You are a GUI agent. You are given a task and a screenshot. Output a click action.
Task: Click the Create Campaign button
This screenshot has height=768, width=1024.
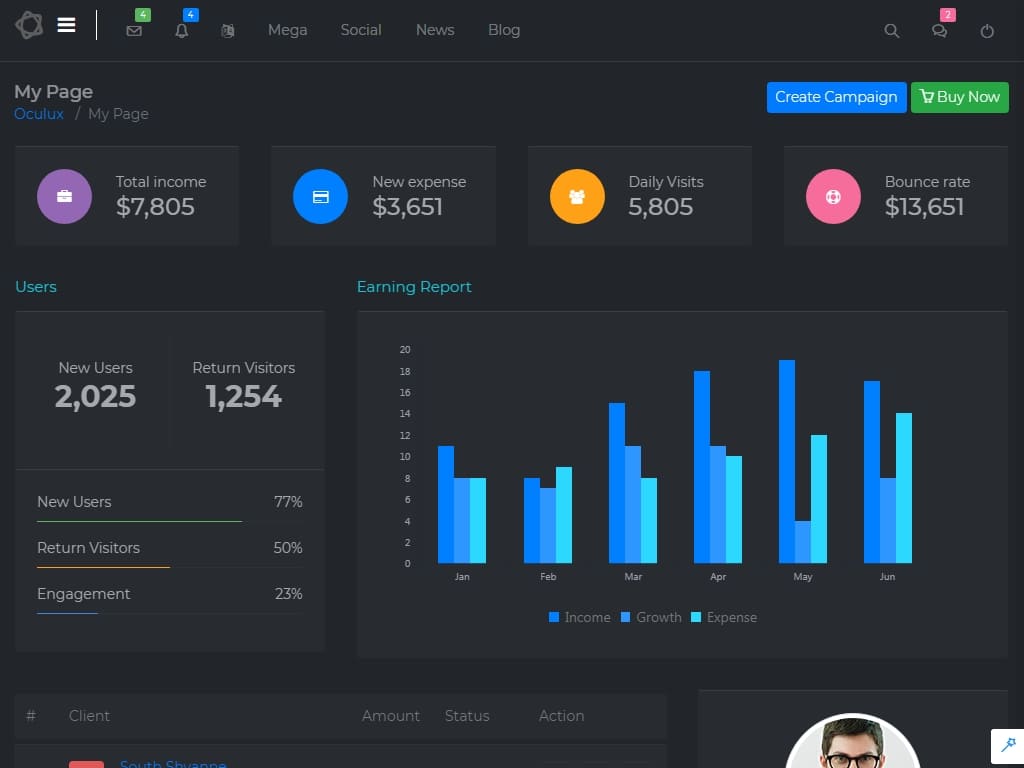tap(836, 97)
